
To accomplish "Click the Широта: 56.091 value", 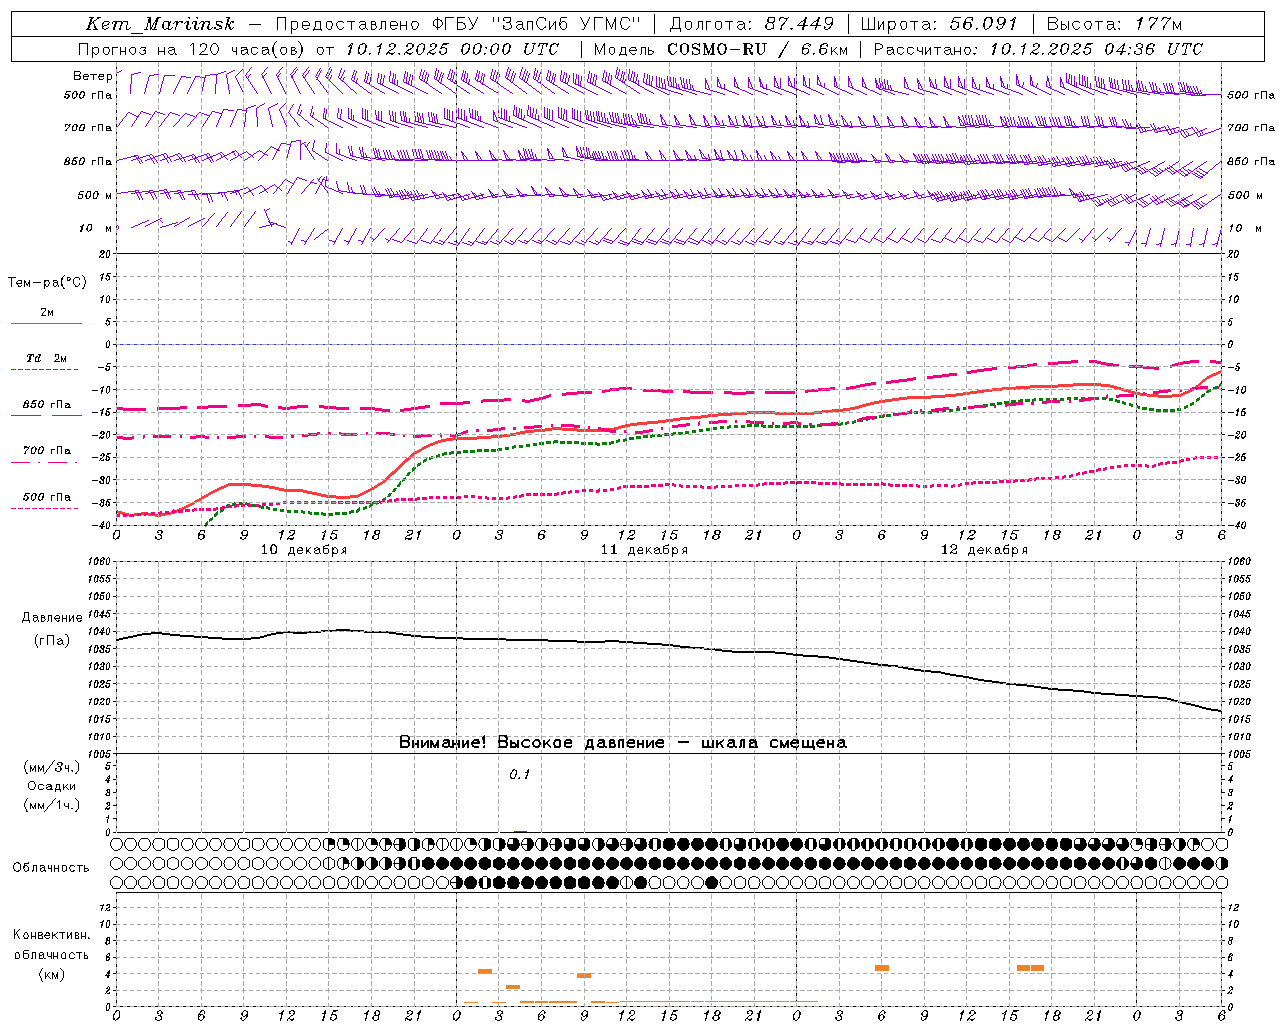I will click(939, 24).
